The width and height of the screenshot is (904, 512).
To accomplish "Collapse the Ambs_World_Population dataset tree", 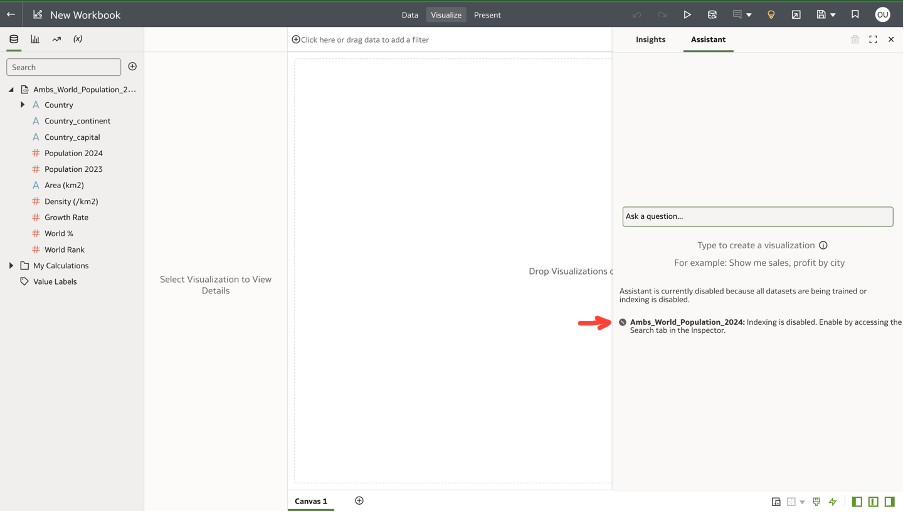I will coord(11,89).
